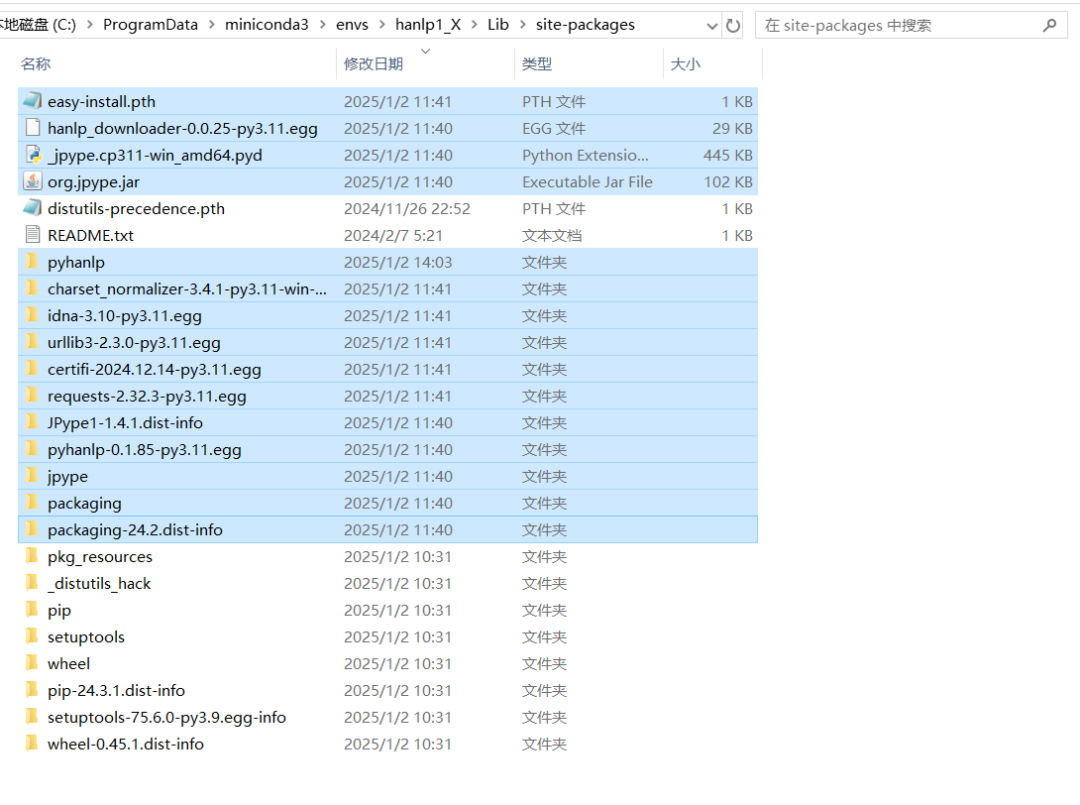This screenshot has height=805, width=1080.
Task: Expand the chevron after Lib breadcrumb
Action: click(x=522, y=25)
